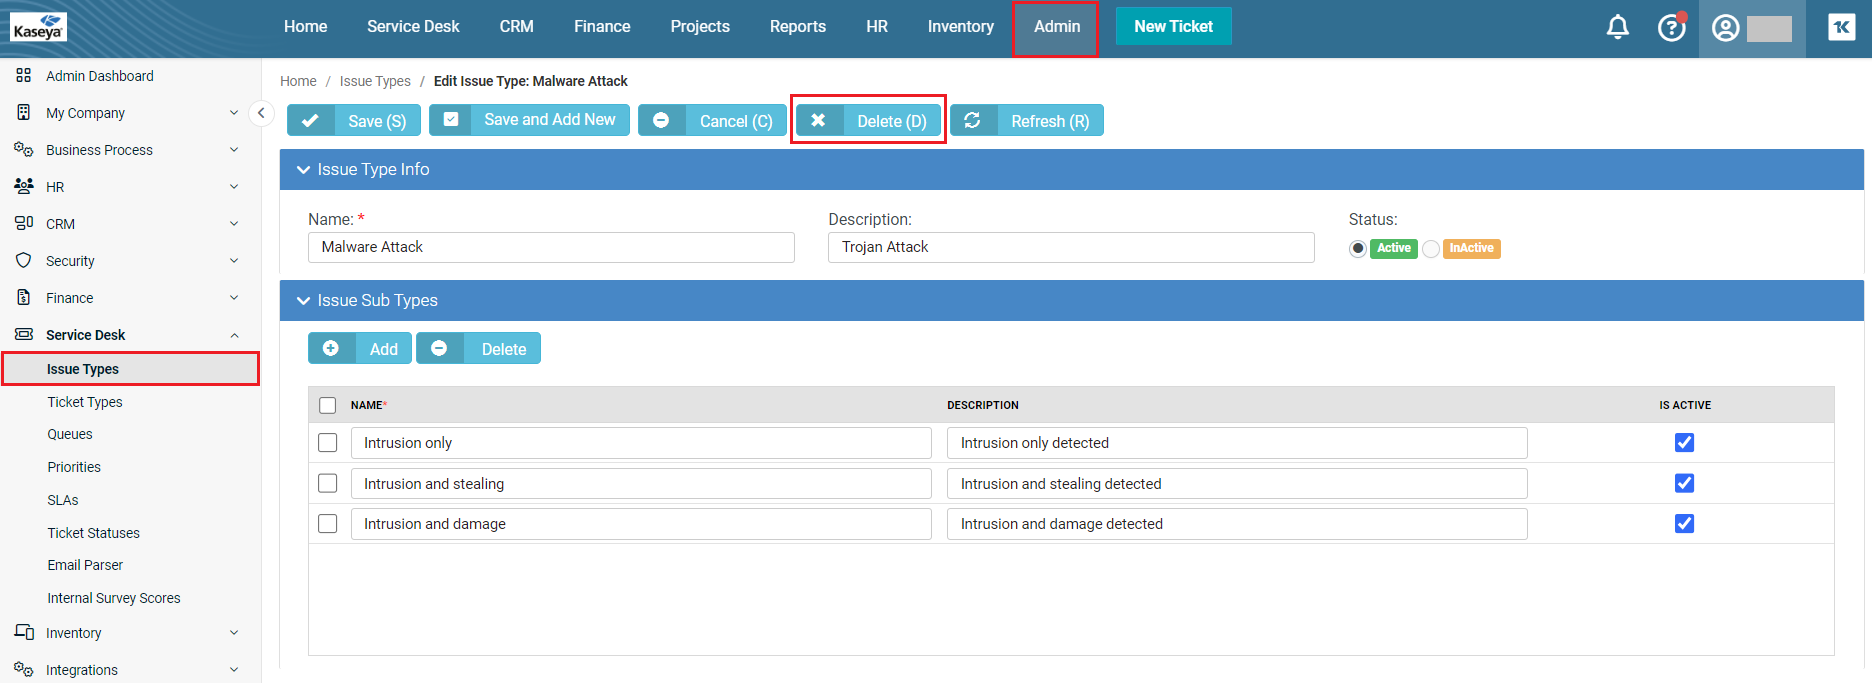
Task: Click the Kaseya logo in header
Action: [x=39, y=27]
